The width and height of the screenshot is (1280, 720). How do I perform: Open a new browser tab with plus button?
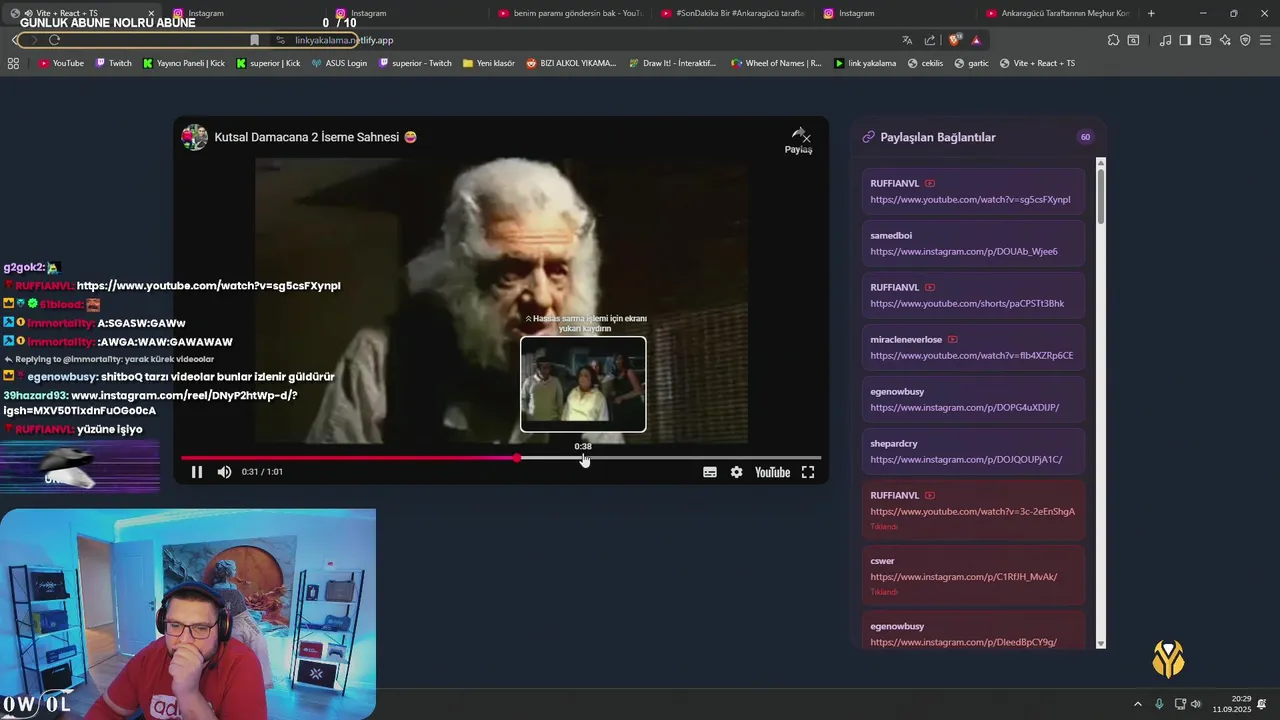tap(1151, 13)
